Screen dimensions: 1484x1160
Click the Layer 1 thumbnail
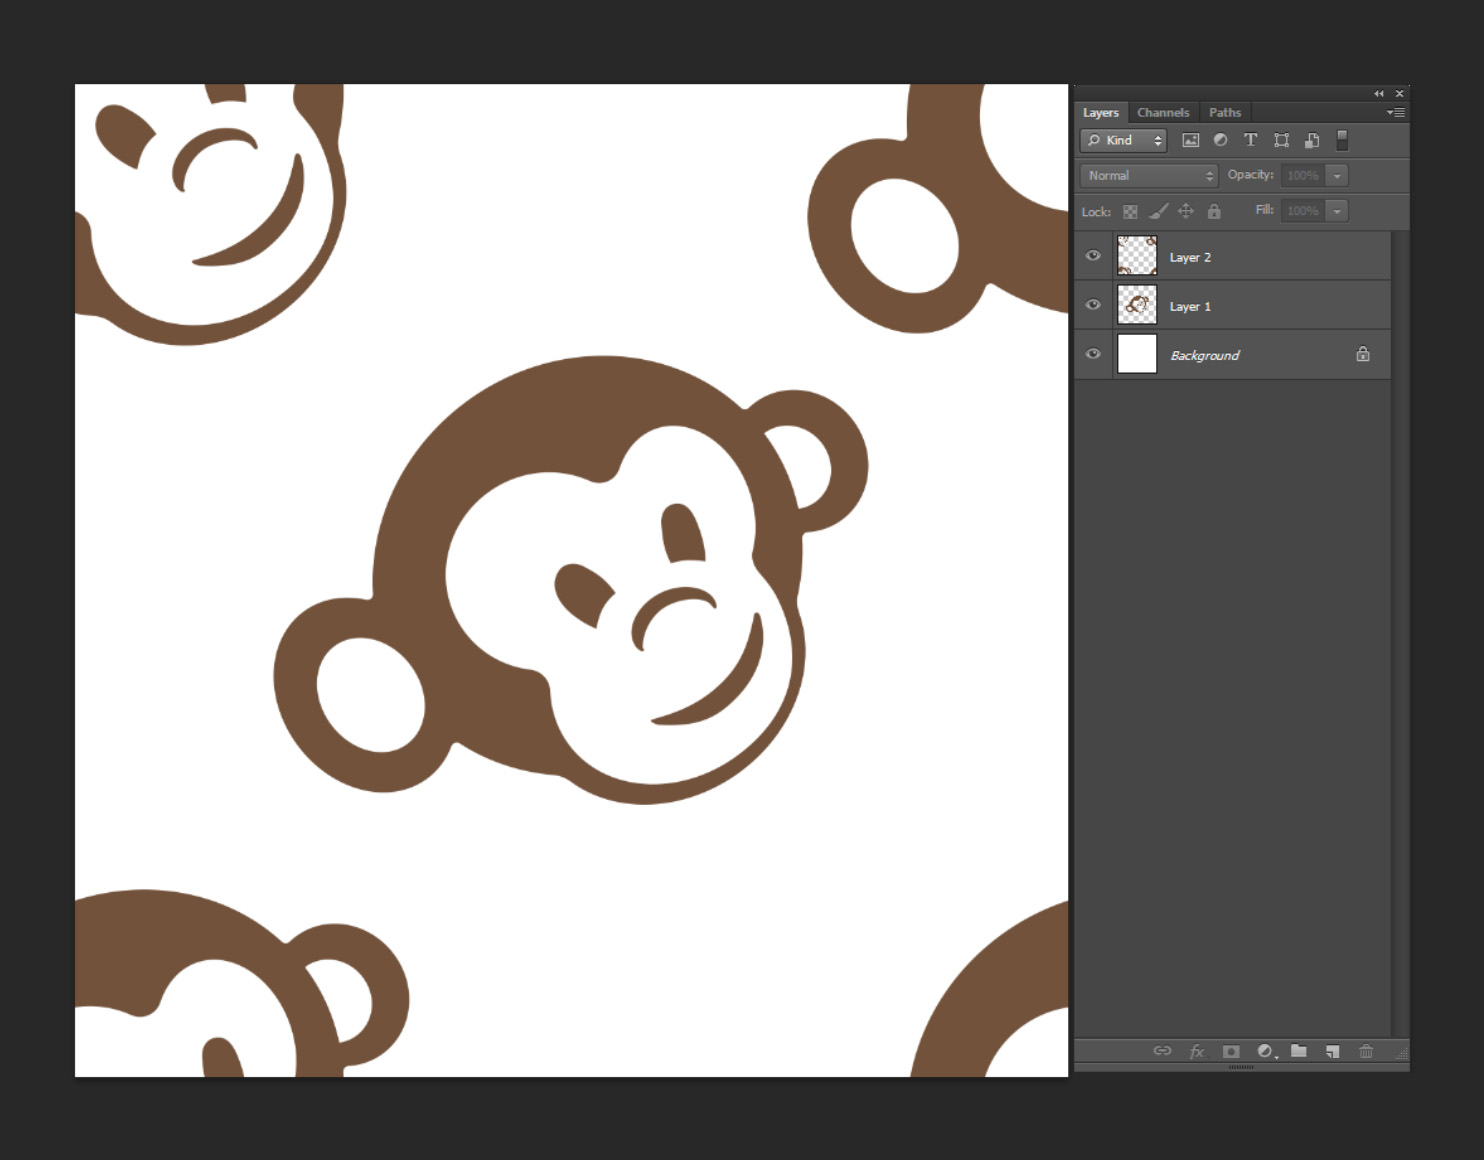point(1137,305)
